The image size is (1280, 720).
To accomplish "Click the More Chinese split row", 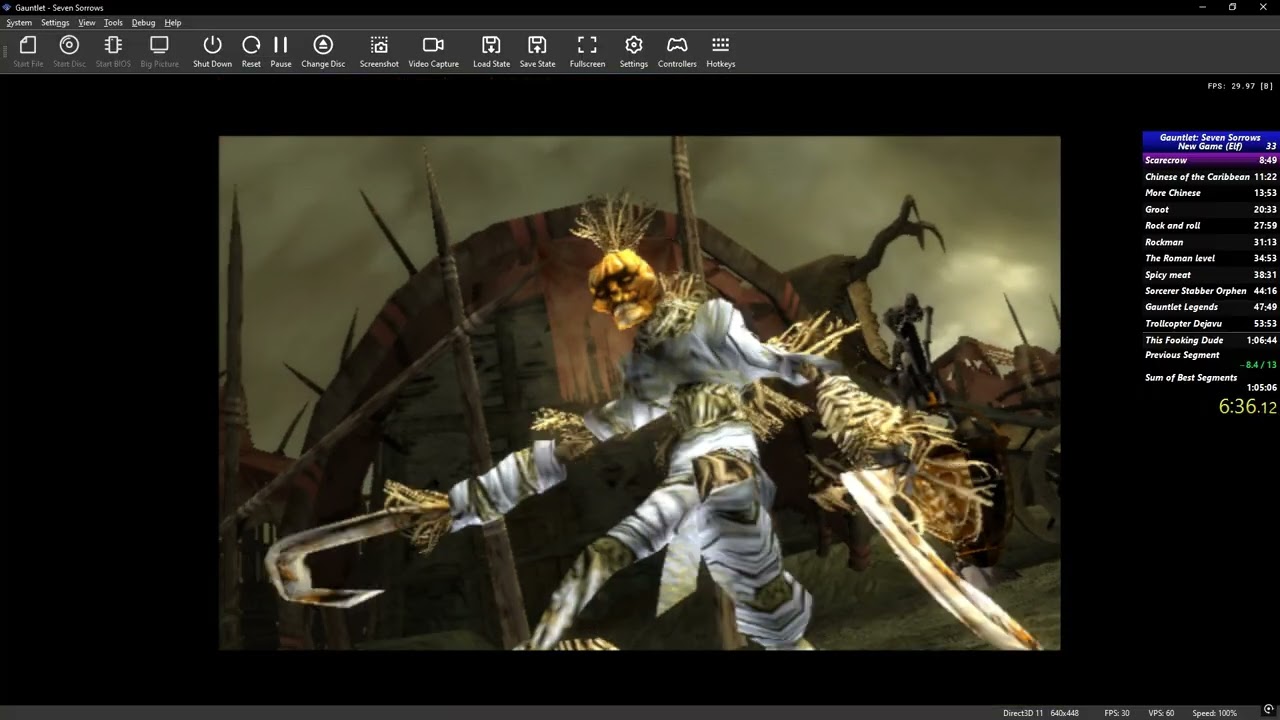I will click(1210, 193).
